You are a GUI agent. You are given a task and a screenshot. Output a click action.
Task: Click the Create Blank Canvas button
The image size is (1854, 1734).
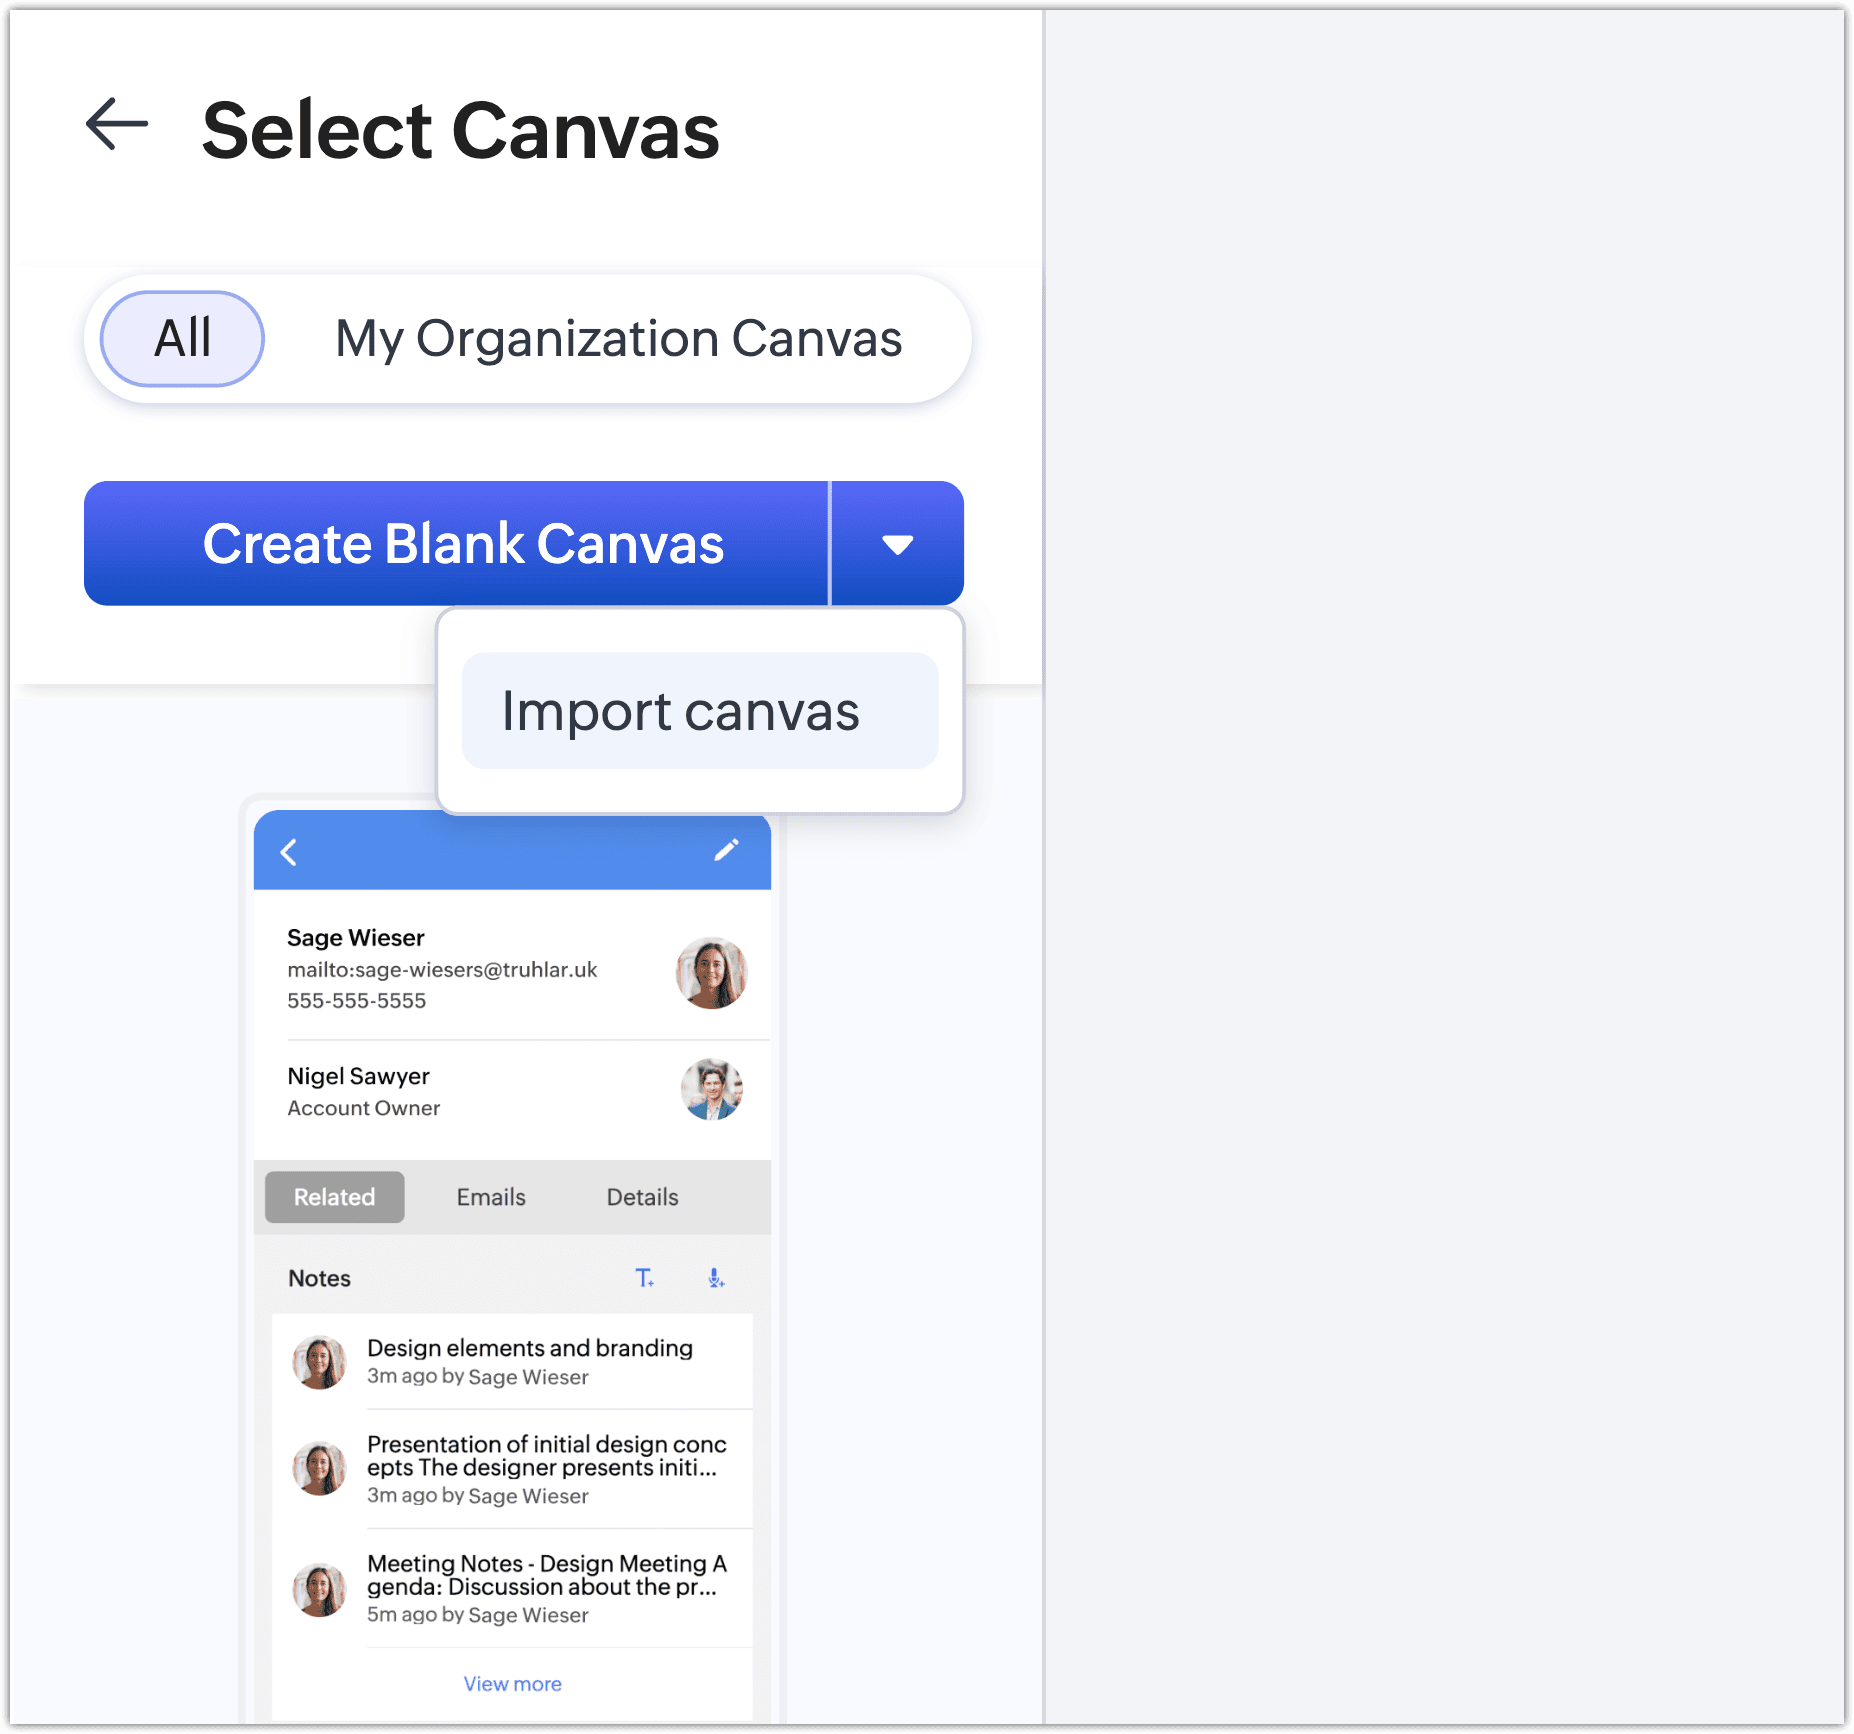(x=462, y=544)
